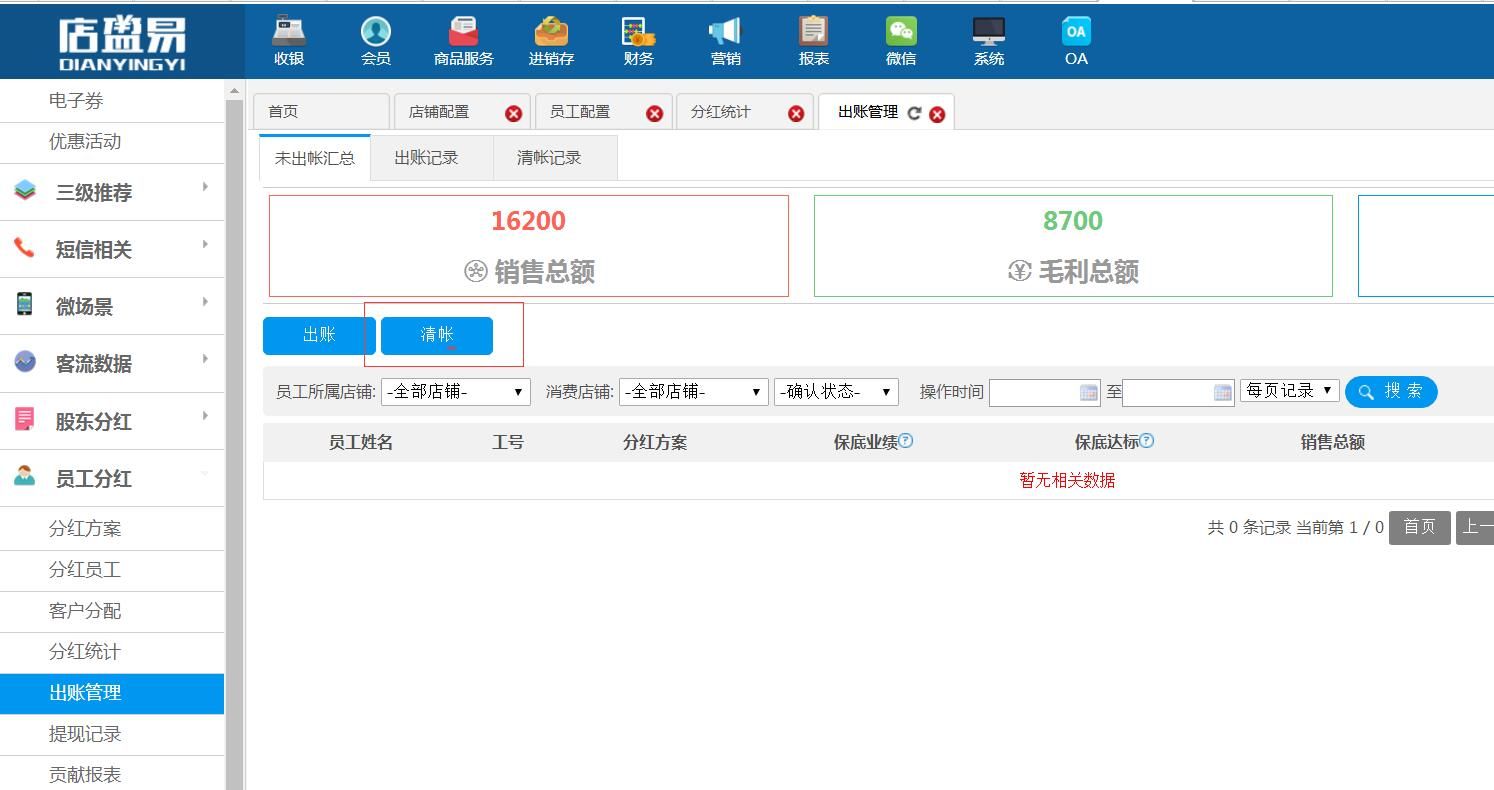The width and height of the screenshot is (1494, 790).
Task: Open the 报表 reports module
Action: (x=814, y=41)
